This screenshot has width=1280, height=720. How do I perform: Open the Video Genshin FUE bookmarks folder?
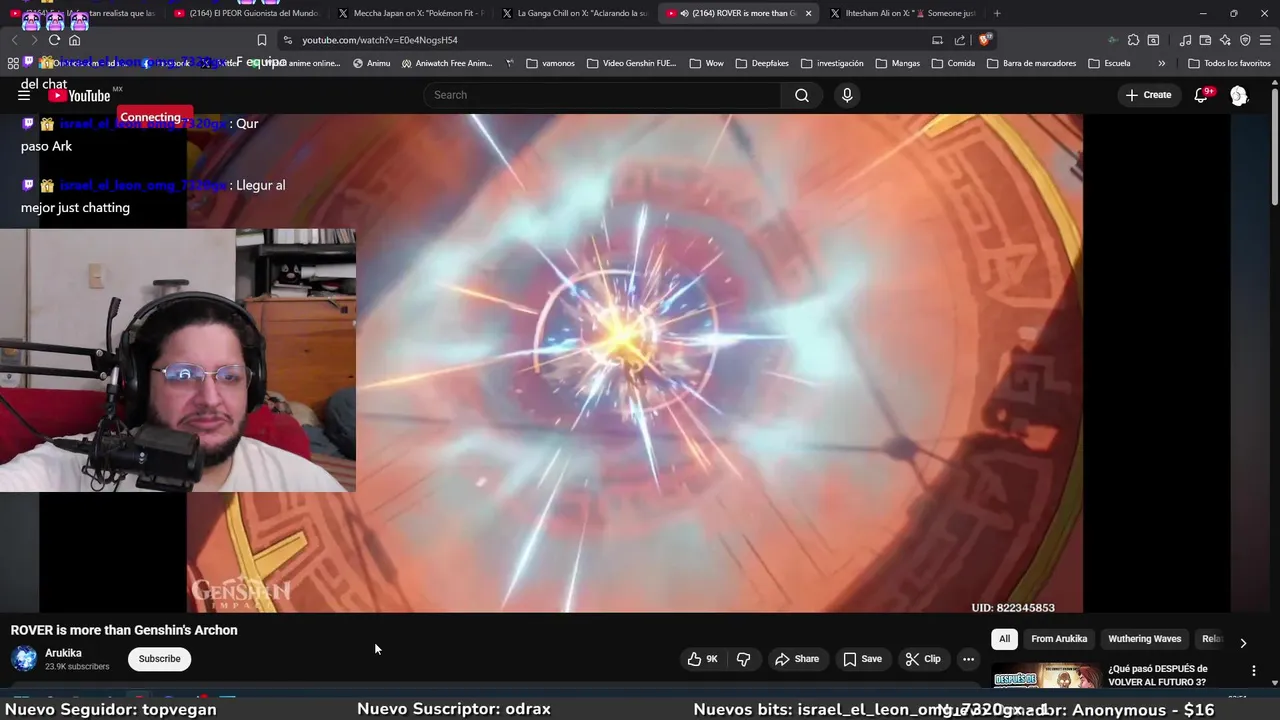click(631, 63)
